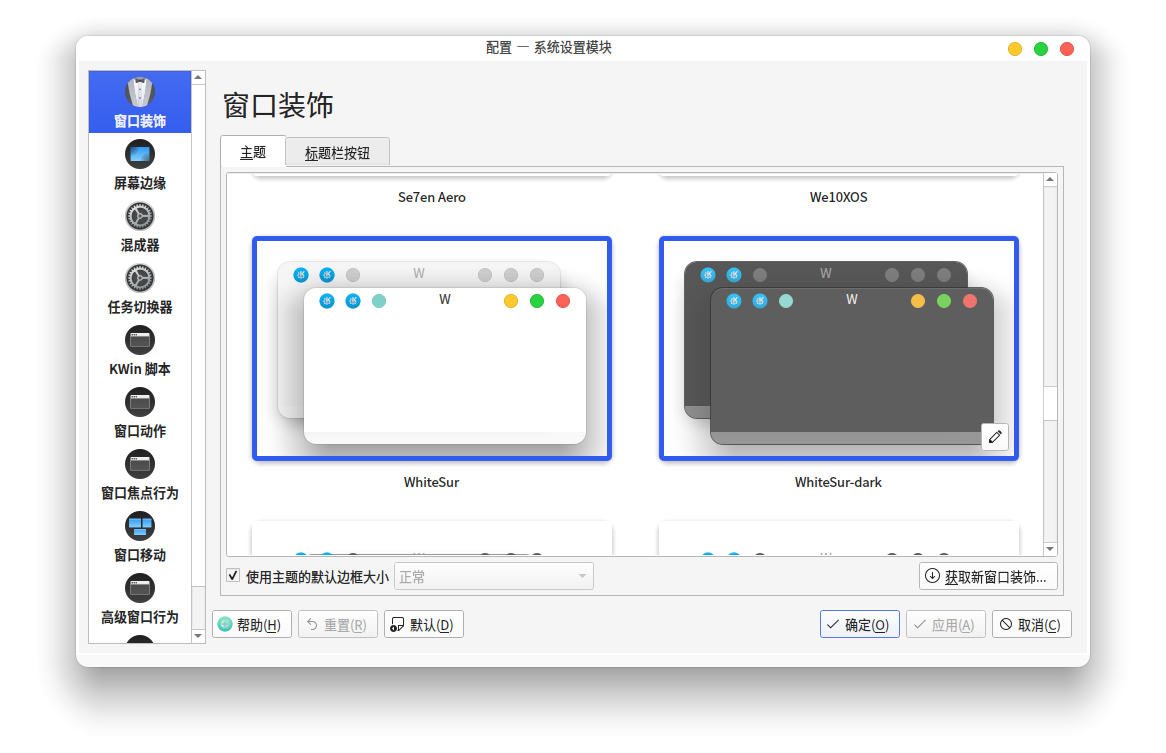Click the green maximize window button
This screenshot has width=1166, height=753.
[1041, 49]
